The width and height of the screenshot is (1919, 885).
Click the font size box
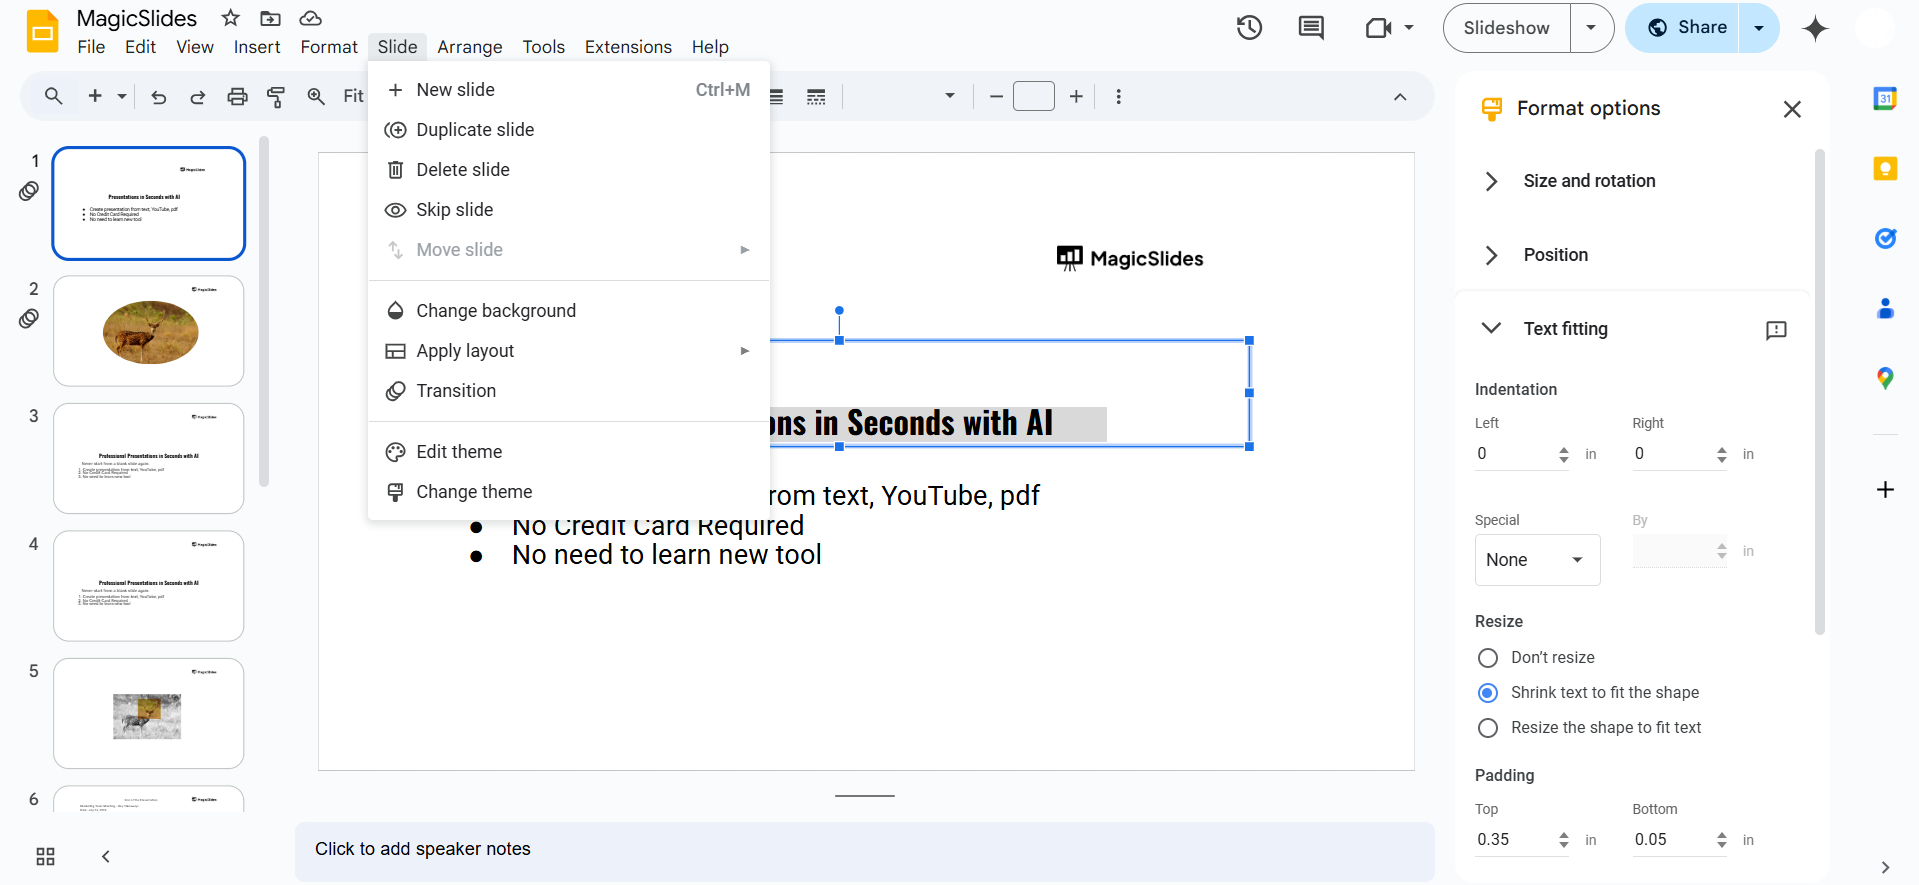(x=1034, y=96)
